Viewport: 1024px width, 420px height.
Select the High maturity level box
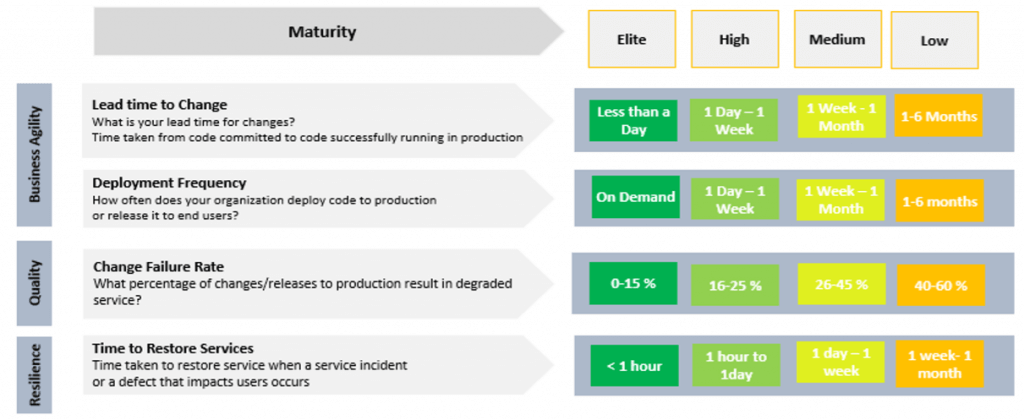tap(734, 40)
